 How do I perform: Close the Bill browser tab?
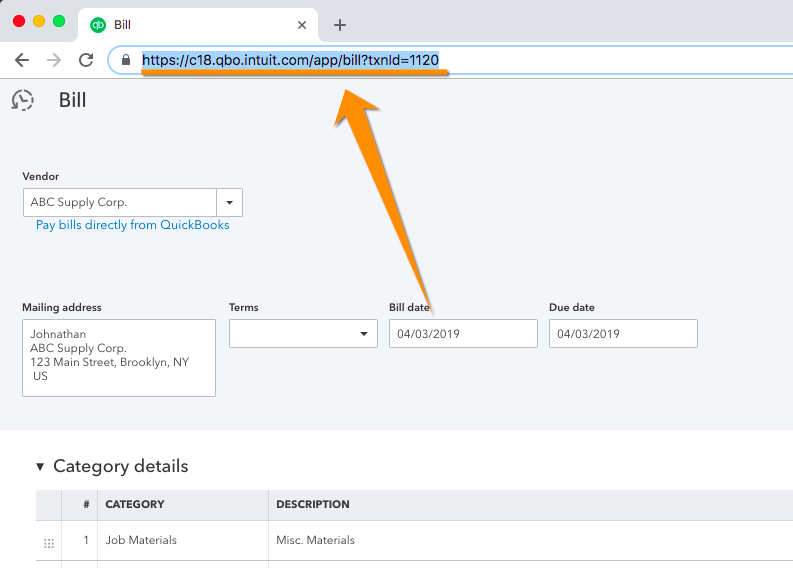tap(302, 25)
